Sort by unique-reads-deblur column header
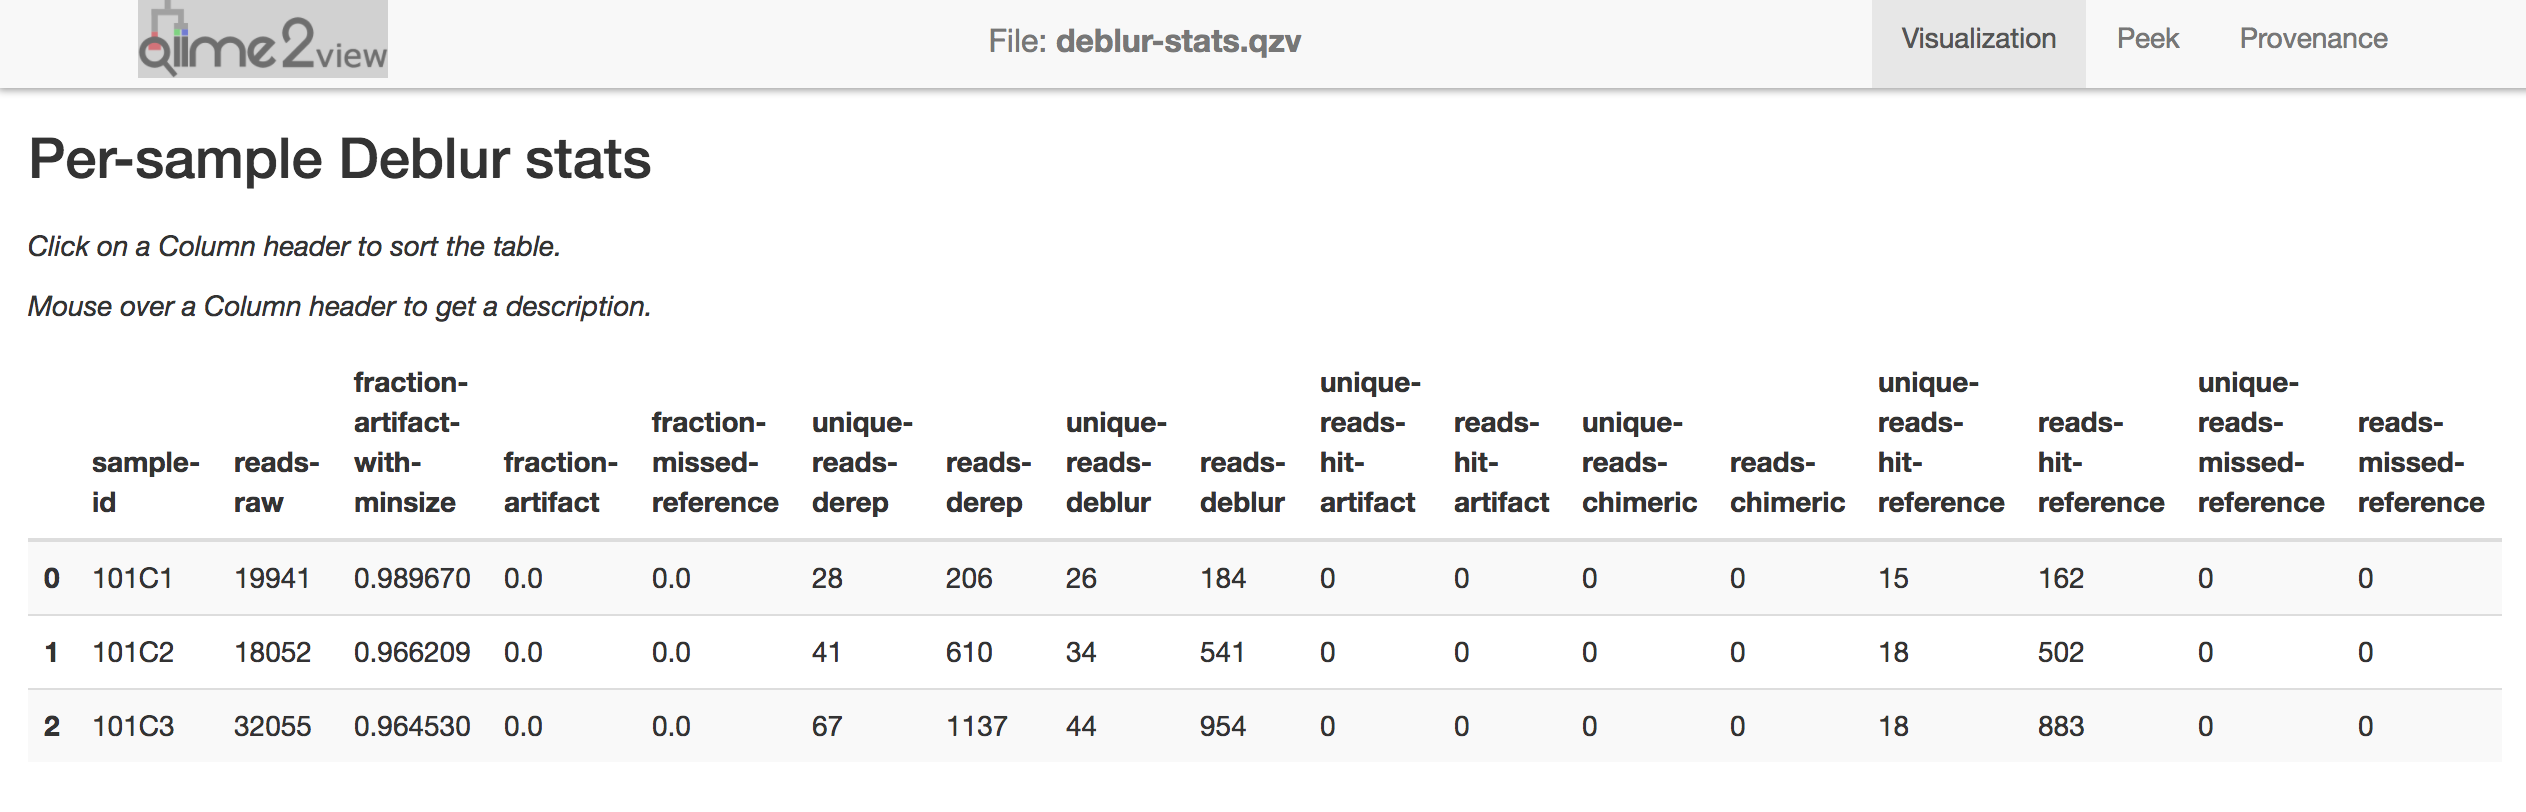This screenshot has height=812, width=2526. point(1115,462)
